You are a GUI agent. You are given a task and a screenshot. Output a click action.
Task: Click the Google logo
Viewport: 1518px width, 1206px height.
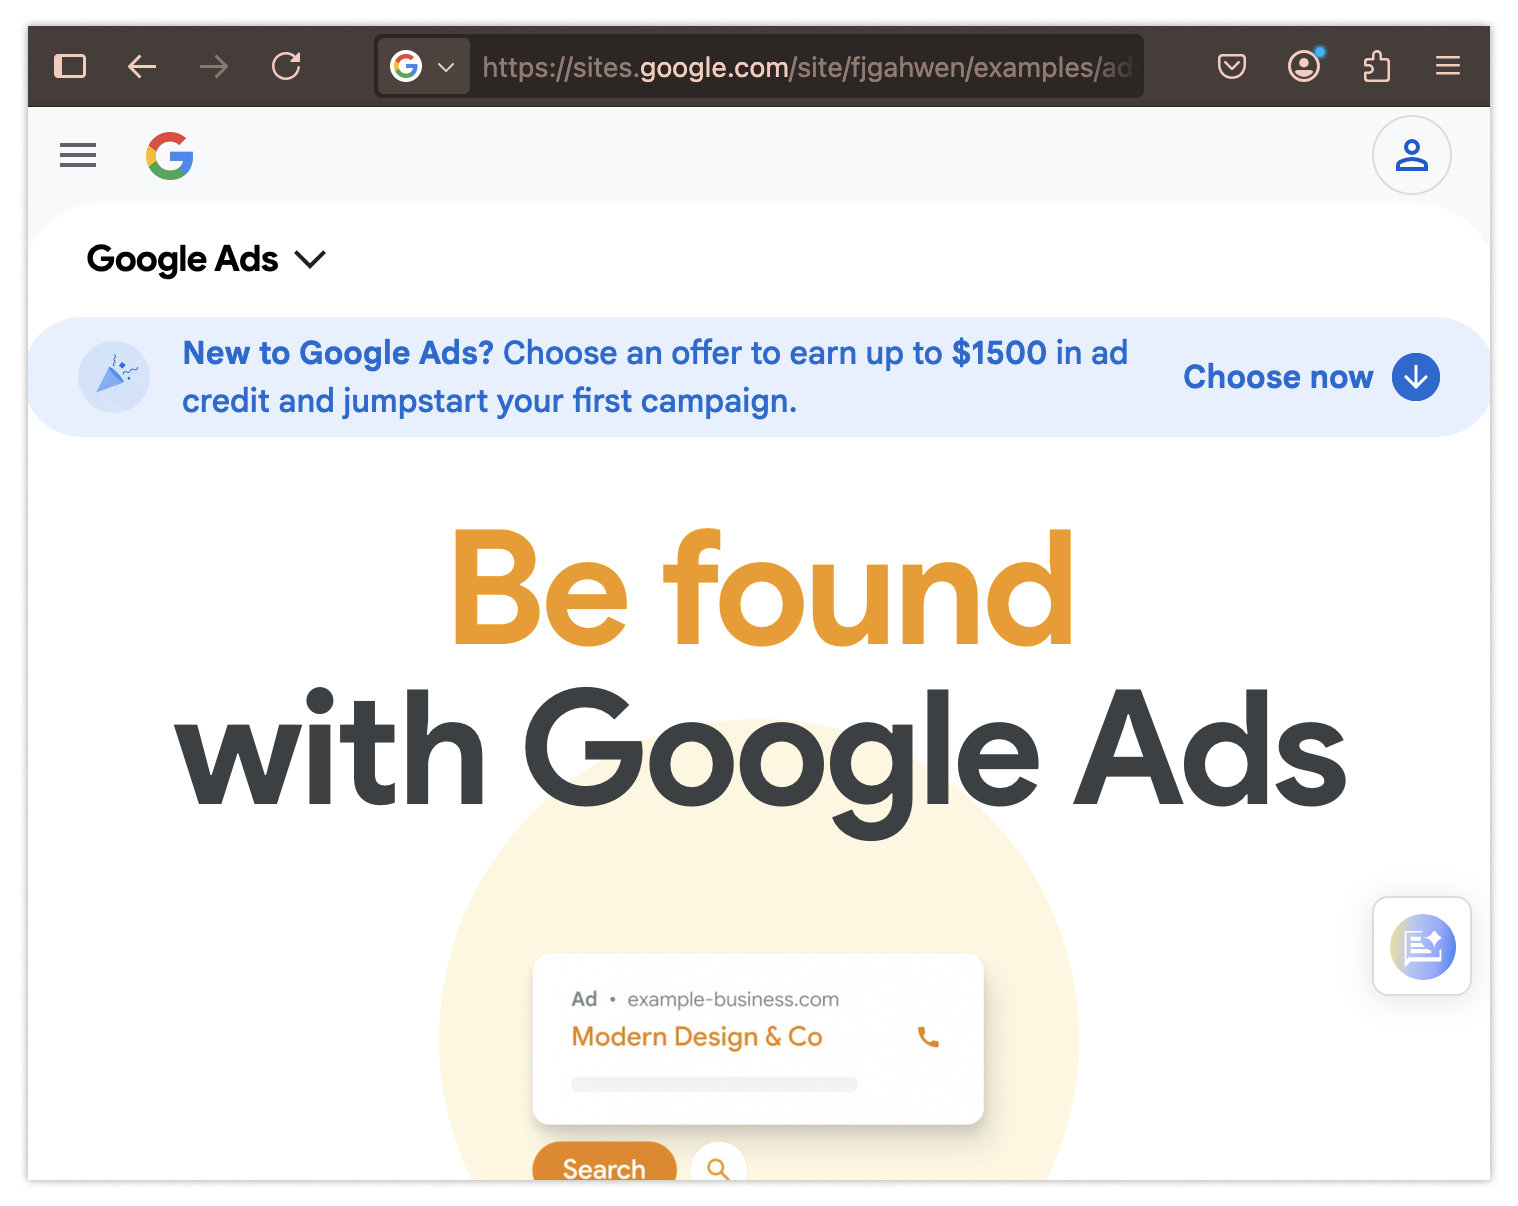pos(170,156)
